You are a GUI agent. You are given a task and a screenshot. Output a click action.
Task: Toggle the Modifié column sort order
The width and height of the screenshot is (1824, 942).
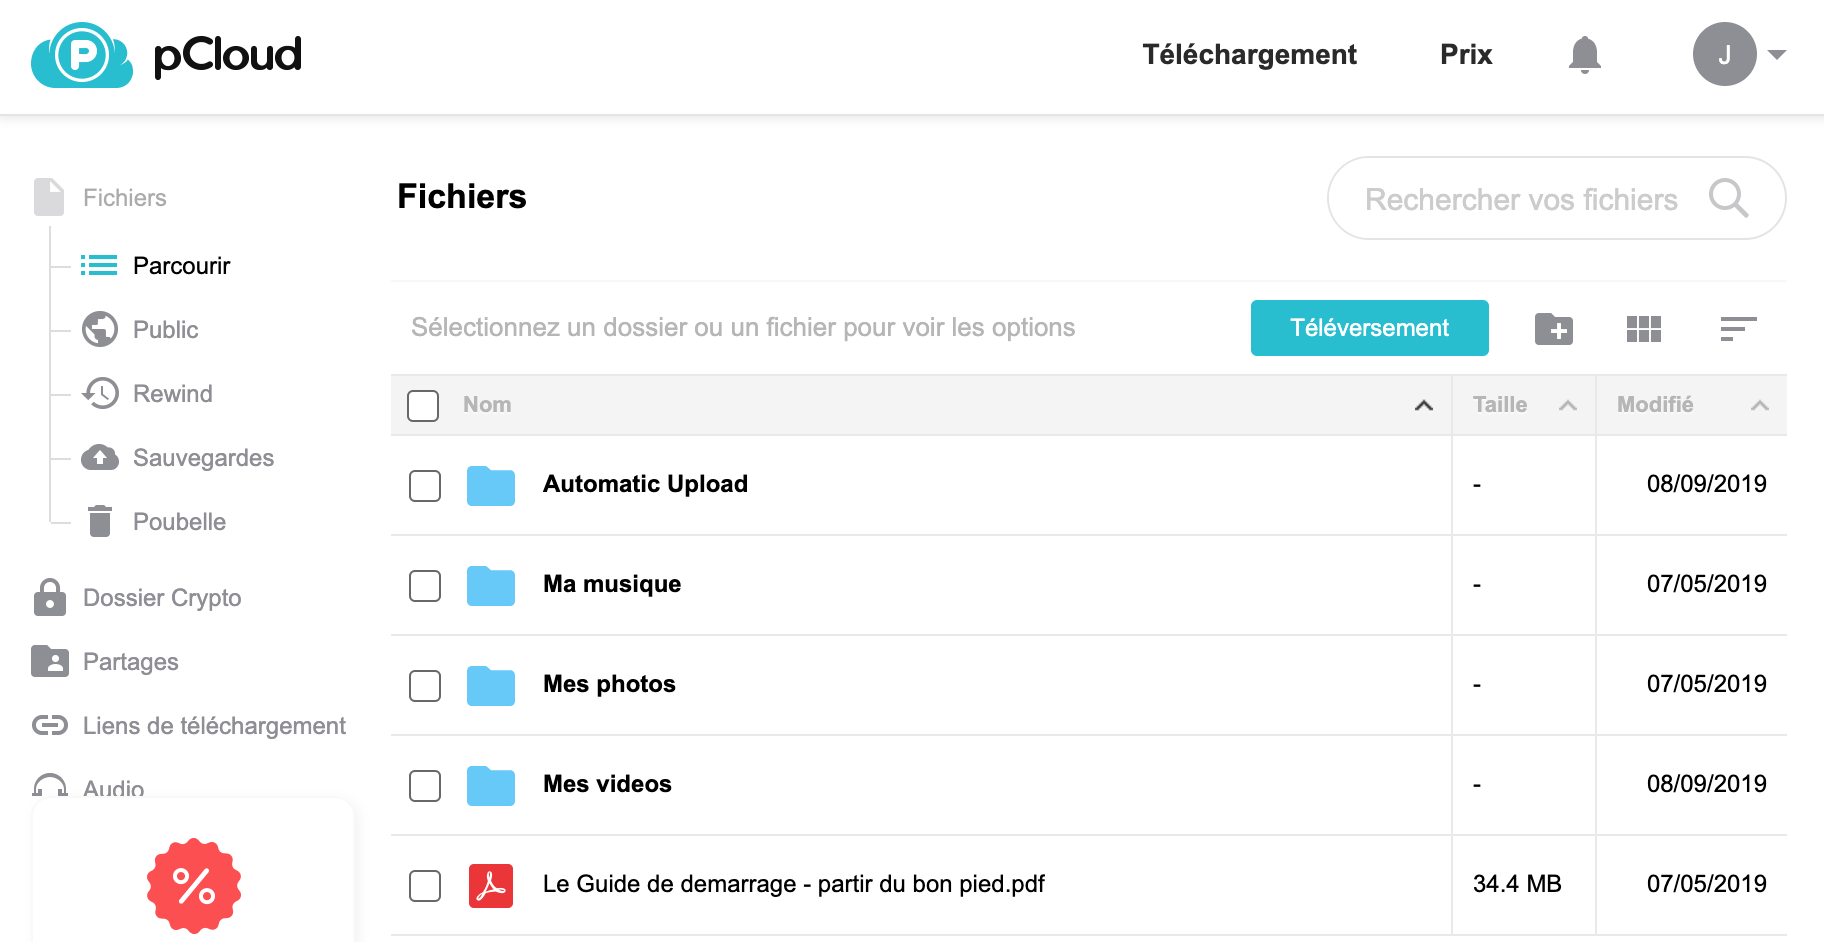pyautogui.click(x=1760, y=405)
